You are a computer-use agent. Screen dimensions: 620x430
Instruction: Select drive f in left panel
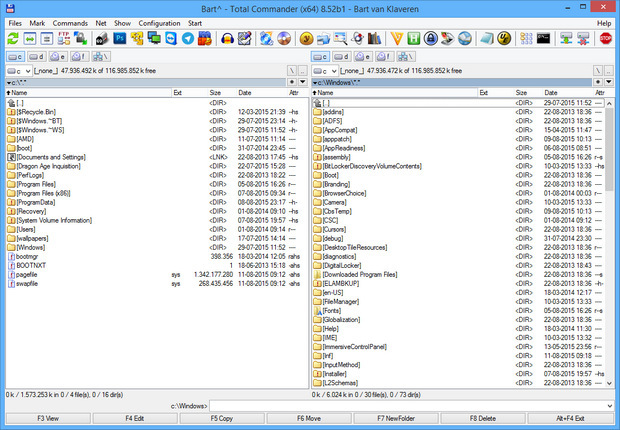point(79,57)
